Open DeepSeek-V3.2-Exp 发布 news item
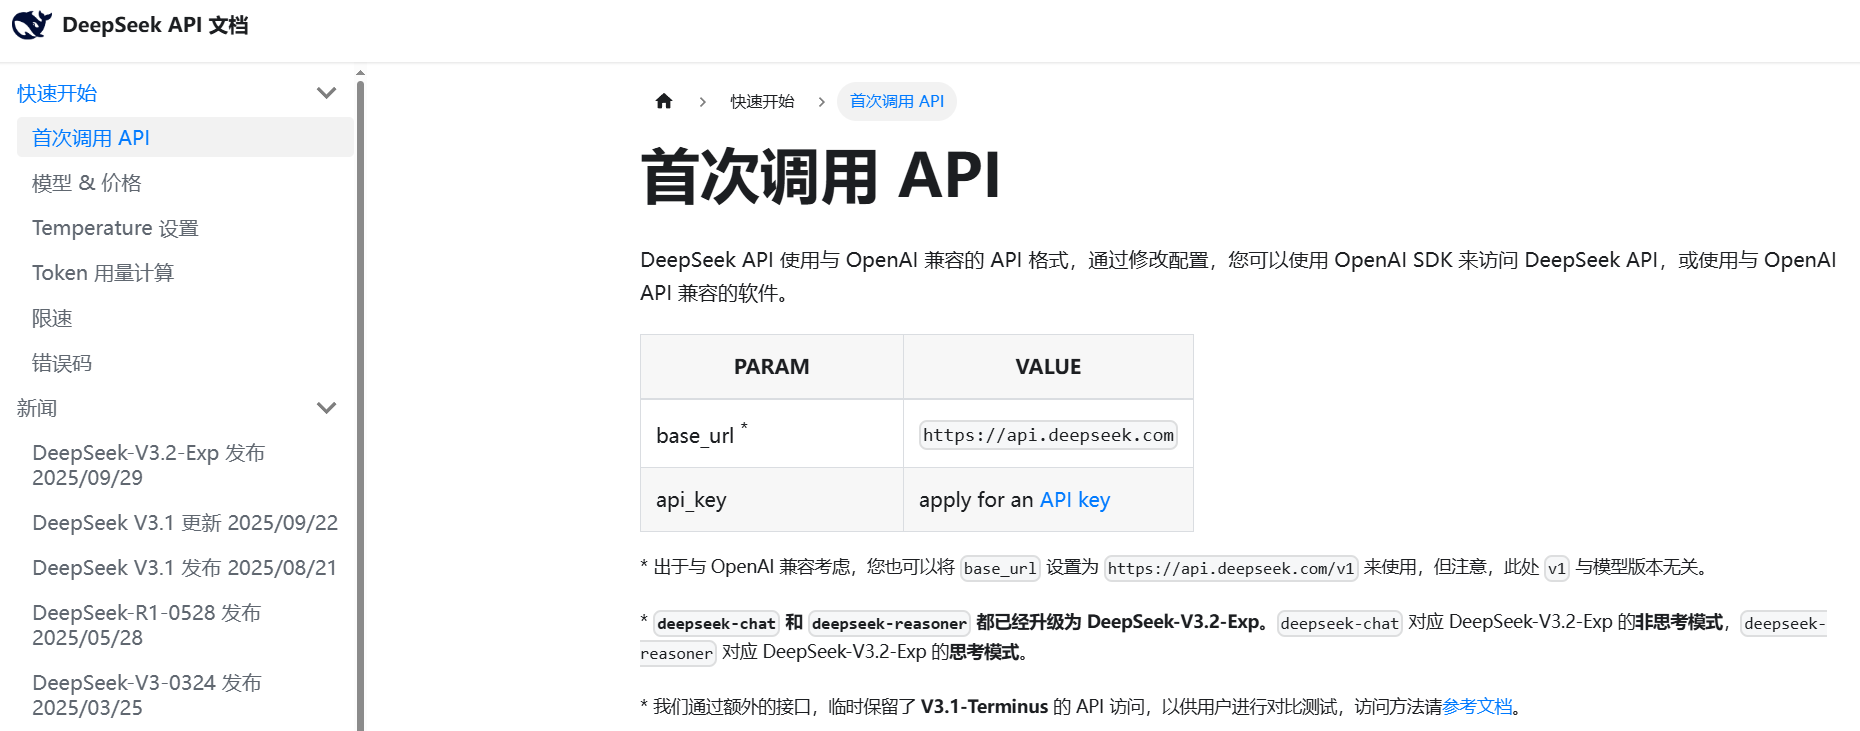Image resolution: width=1860 pixels, height=731 pixels. pyautogui.click(x=148, y=465)
